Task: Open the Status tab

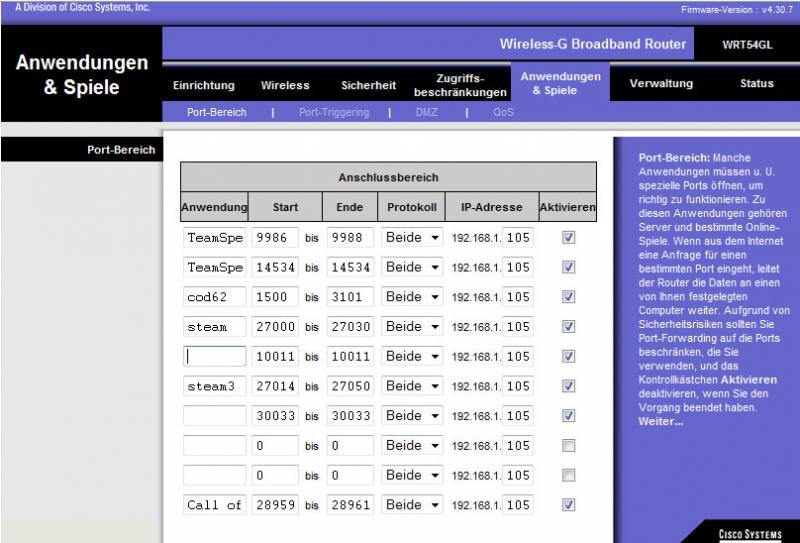Action: 756,84
